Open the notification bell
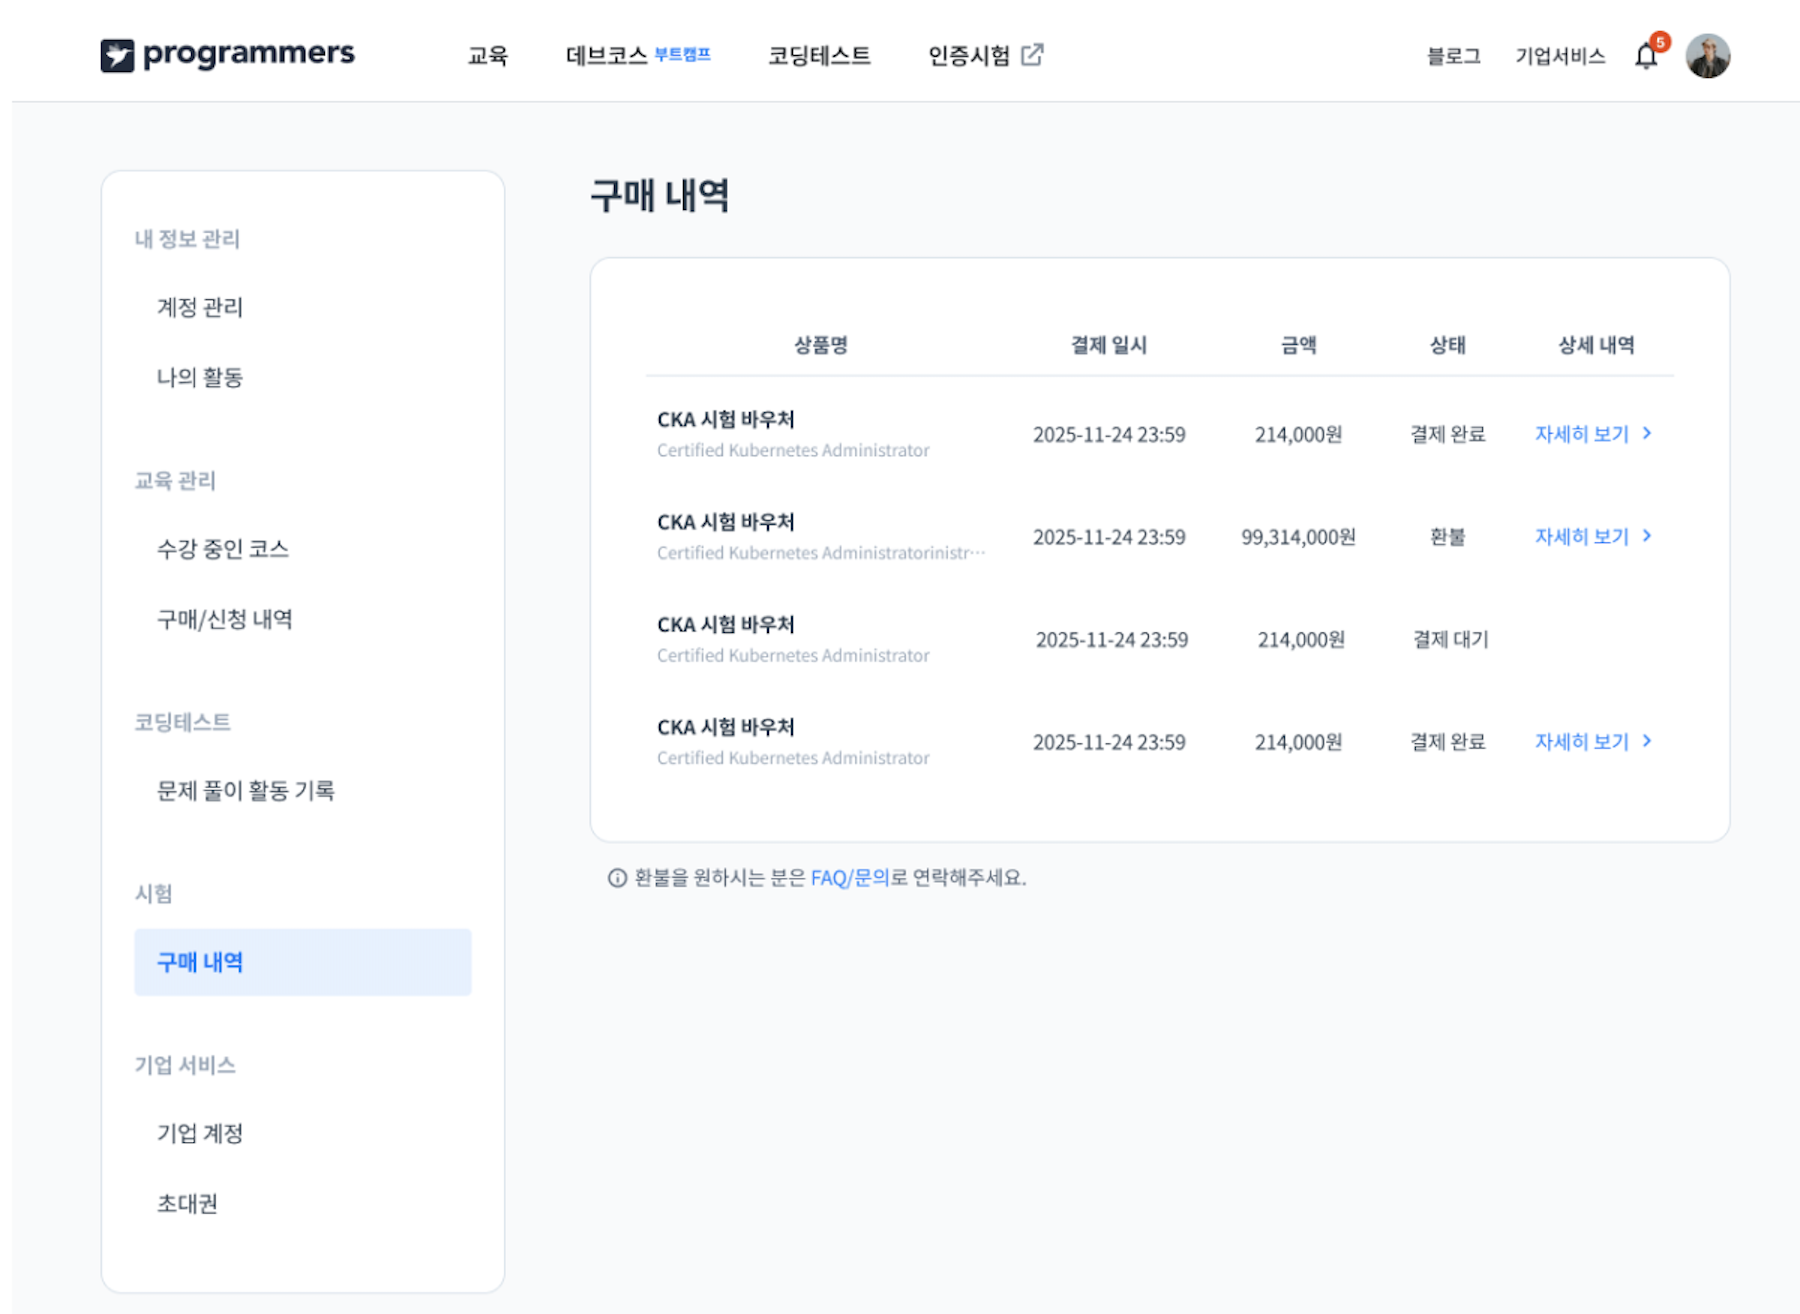This screenshot has width=1800, height=1314. coord(1646,56)
